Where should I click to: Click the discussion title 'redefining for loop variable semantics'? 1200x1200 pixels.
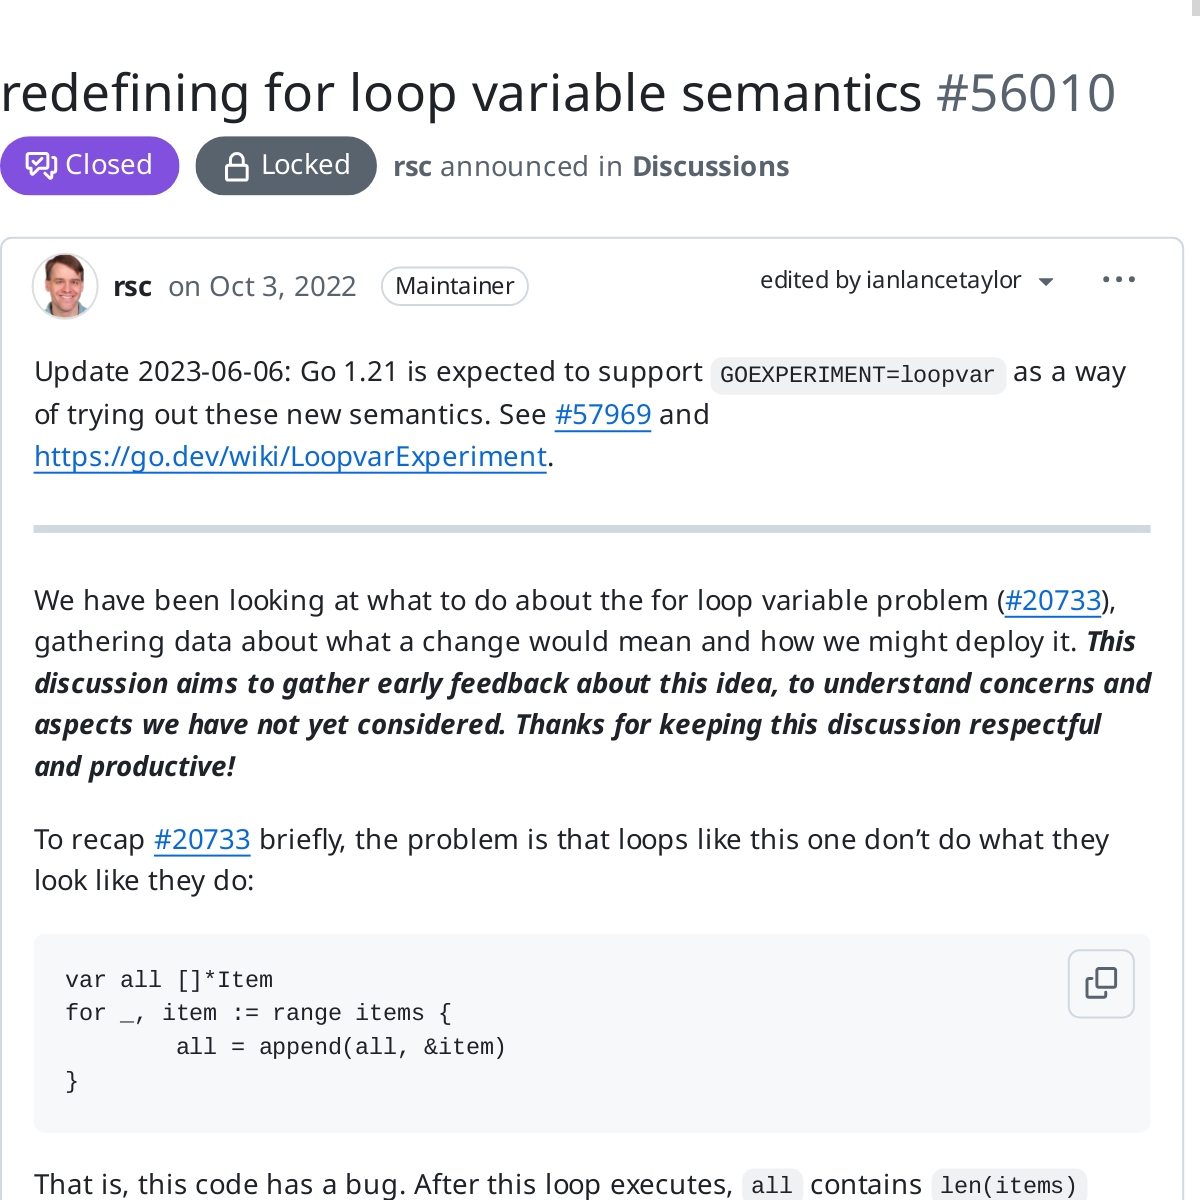461,93
